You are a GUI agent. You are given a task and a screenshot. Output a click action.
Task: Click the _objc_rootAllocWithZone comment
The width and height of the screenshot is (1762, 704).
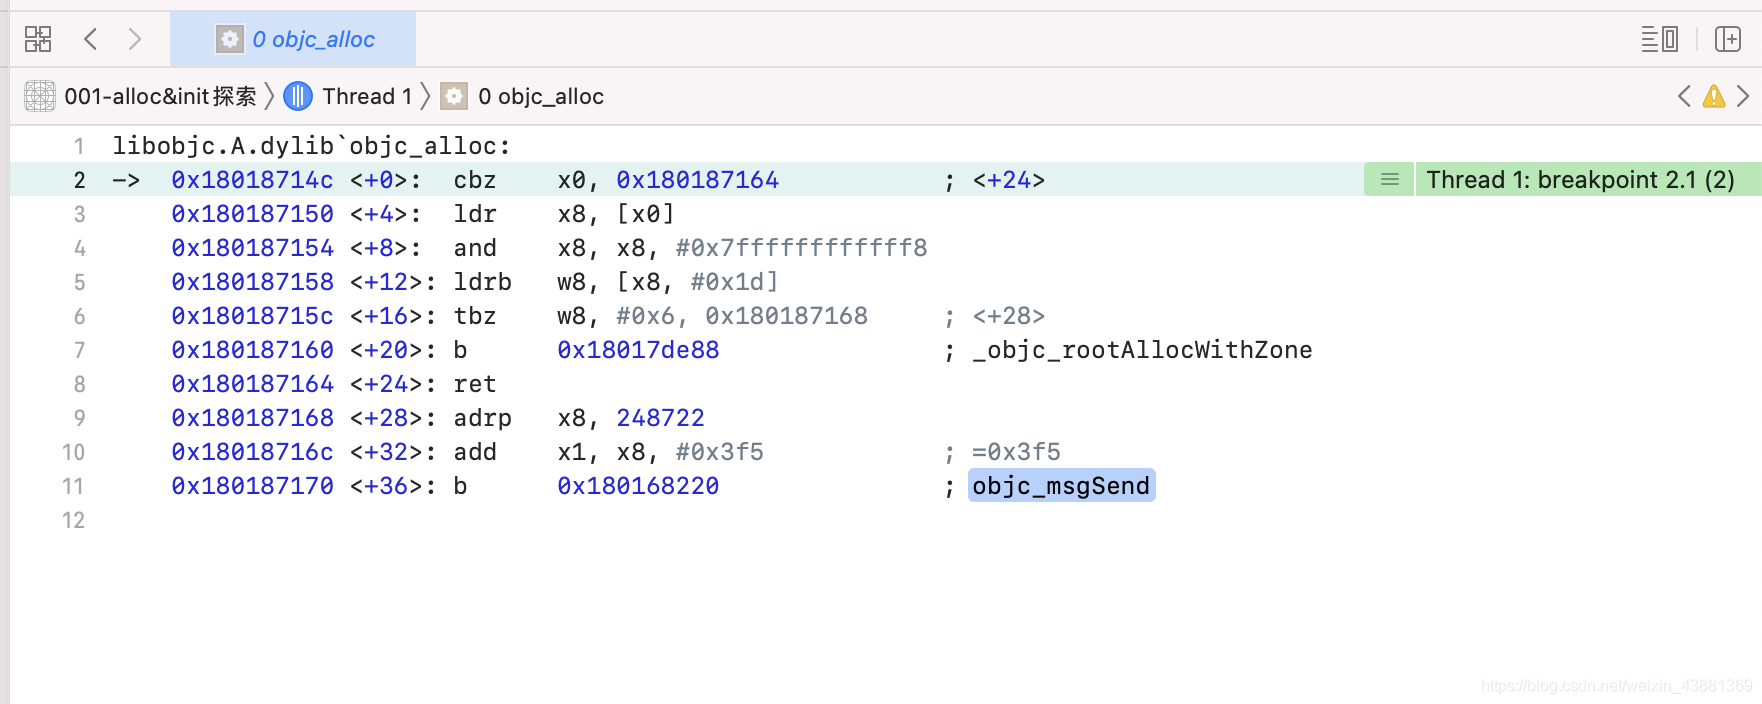[1142, 350]
